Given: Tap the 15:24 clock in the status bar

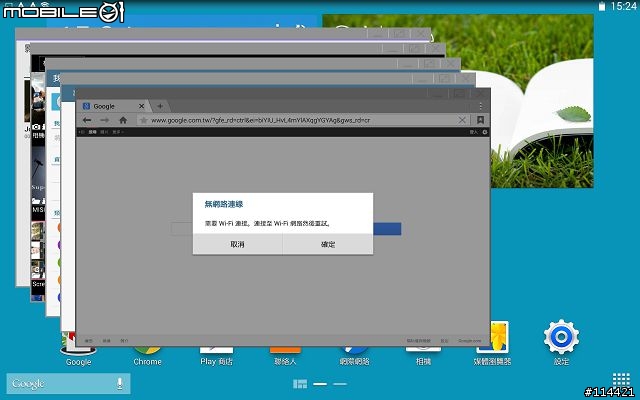Looking at the screenshot, I should tap(623, 6).
